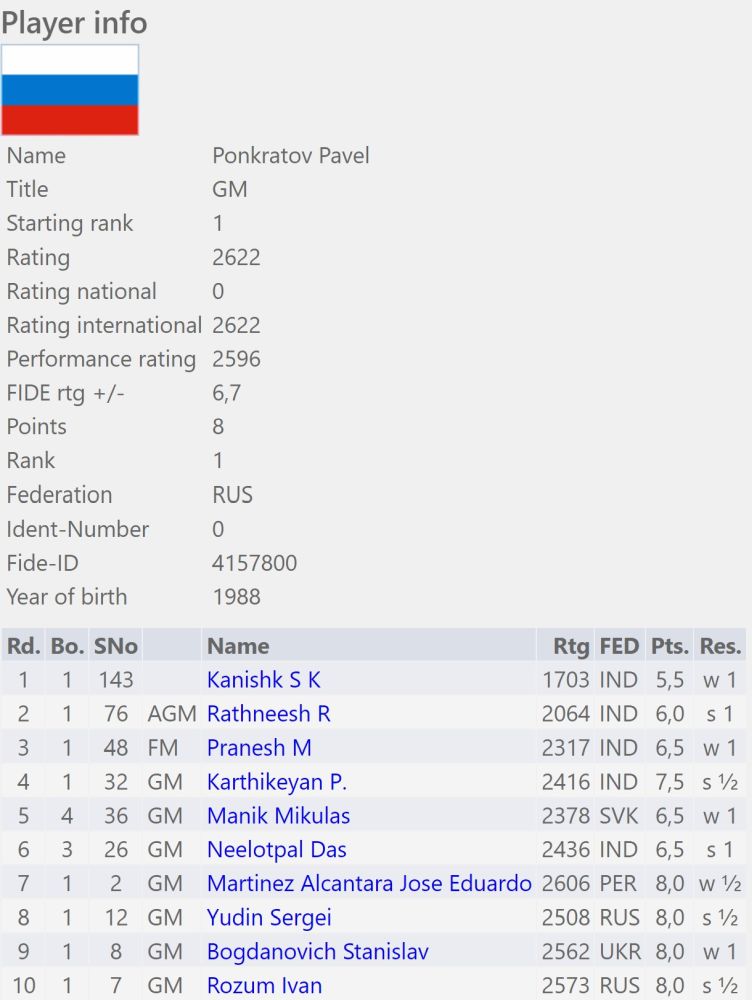Select Manik Mikulas opponent link

point(278,816)
